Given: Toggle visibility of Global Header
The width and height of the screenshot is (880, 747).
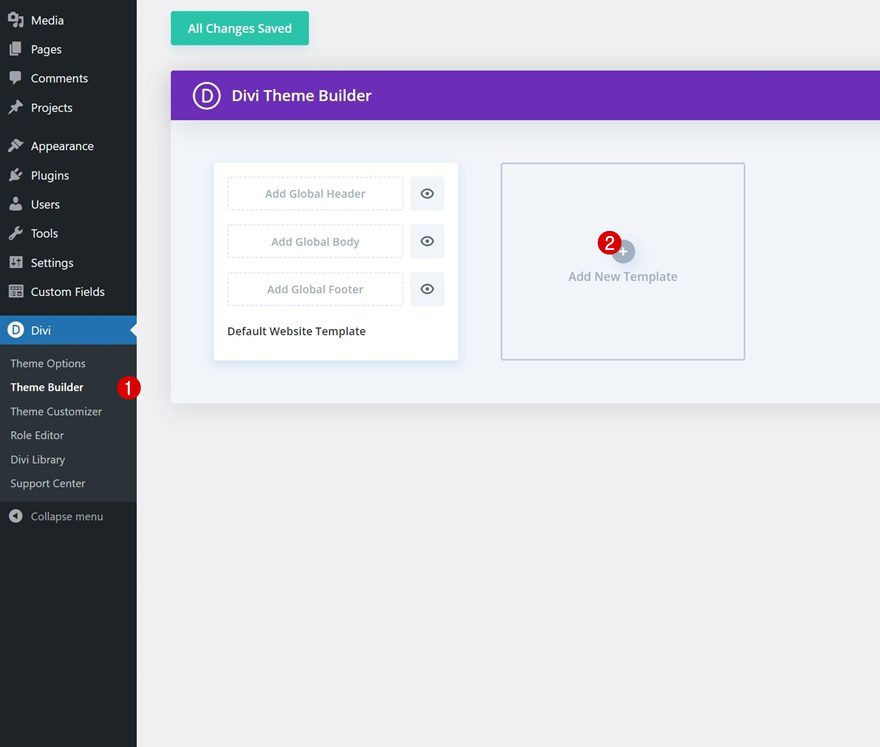Looking at the screenshot, I should pyautogui.click(x=427, y=194).
